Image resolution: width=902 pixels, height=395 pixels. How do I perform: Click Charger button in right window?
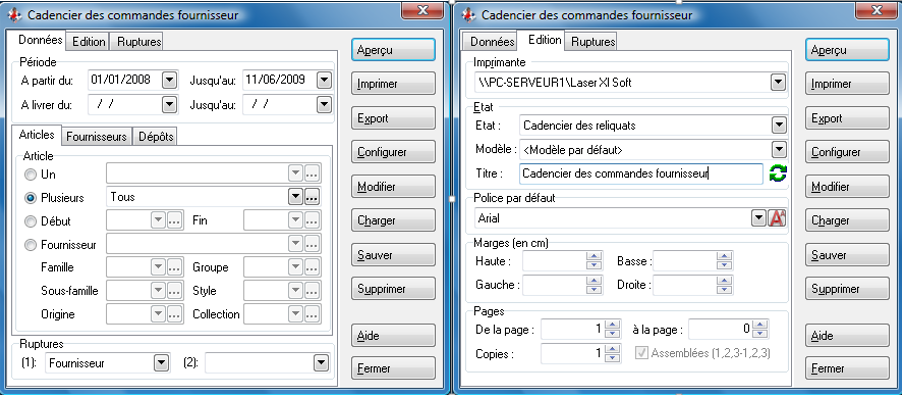pos(847,221)
